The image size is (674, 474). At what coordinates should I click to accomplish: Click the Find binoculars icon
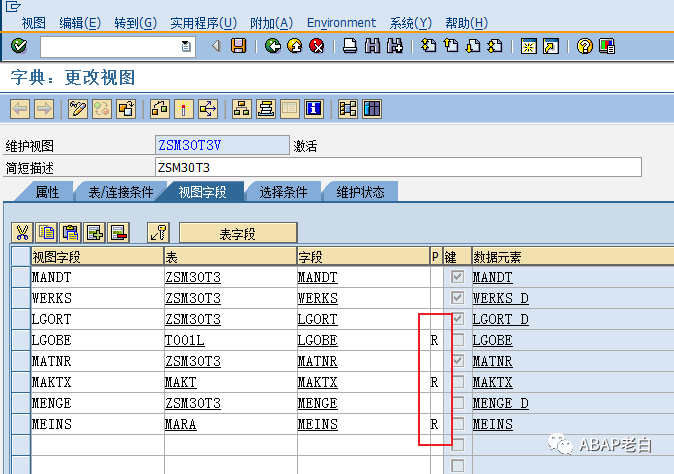372,46
